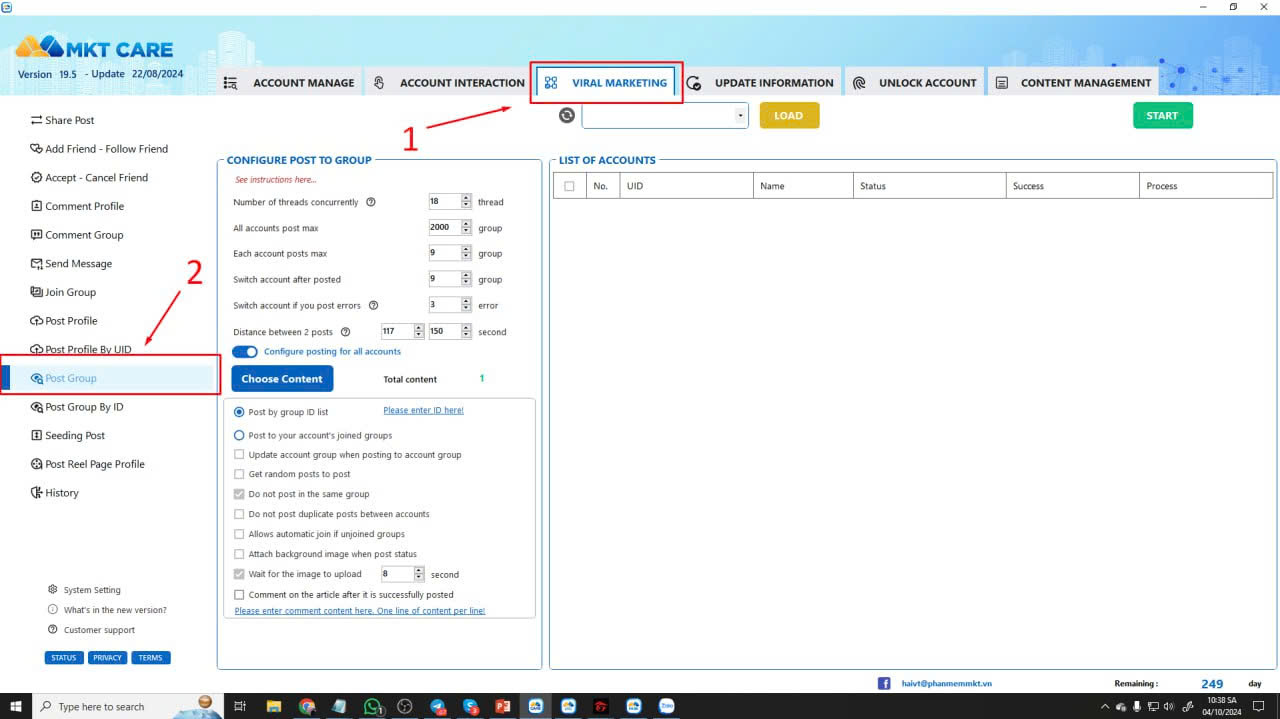Screen dimensions: 1280x719
Task: Open the Join Group feature
Action: click(x=69, y=291)
